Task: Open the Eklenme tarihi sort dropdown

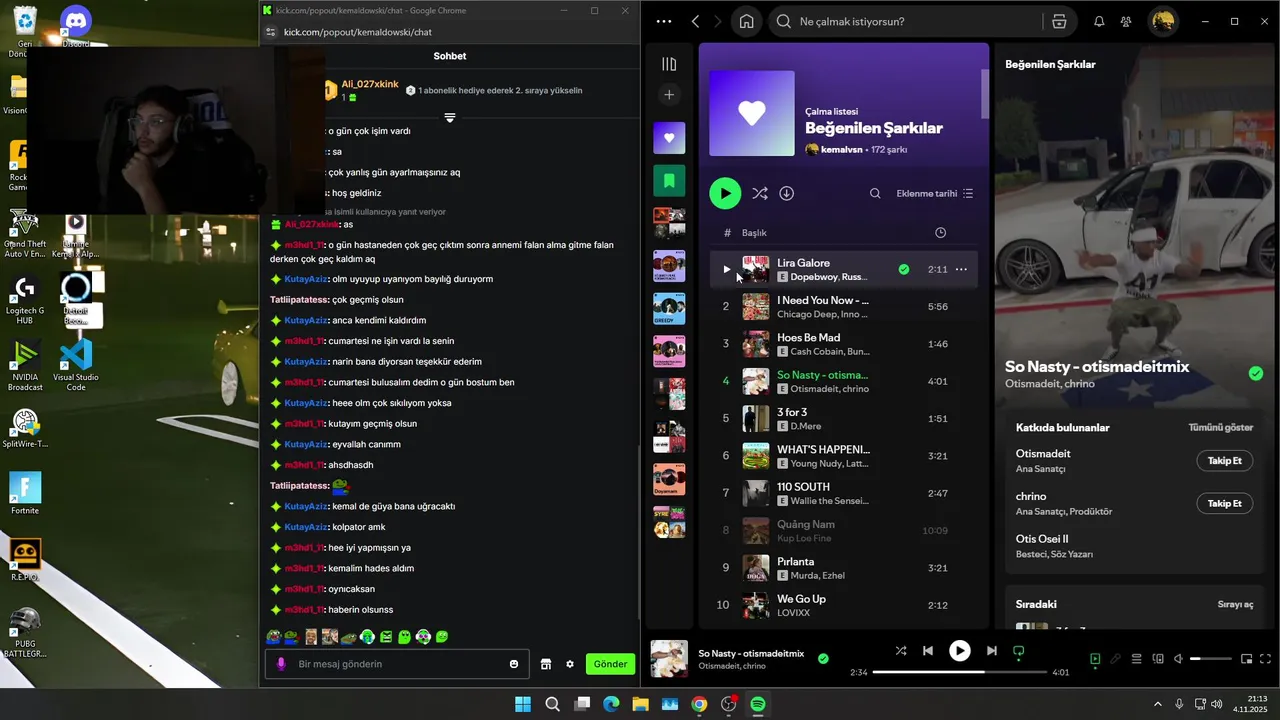Action: [935, 193]
